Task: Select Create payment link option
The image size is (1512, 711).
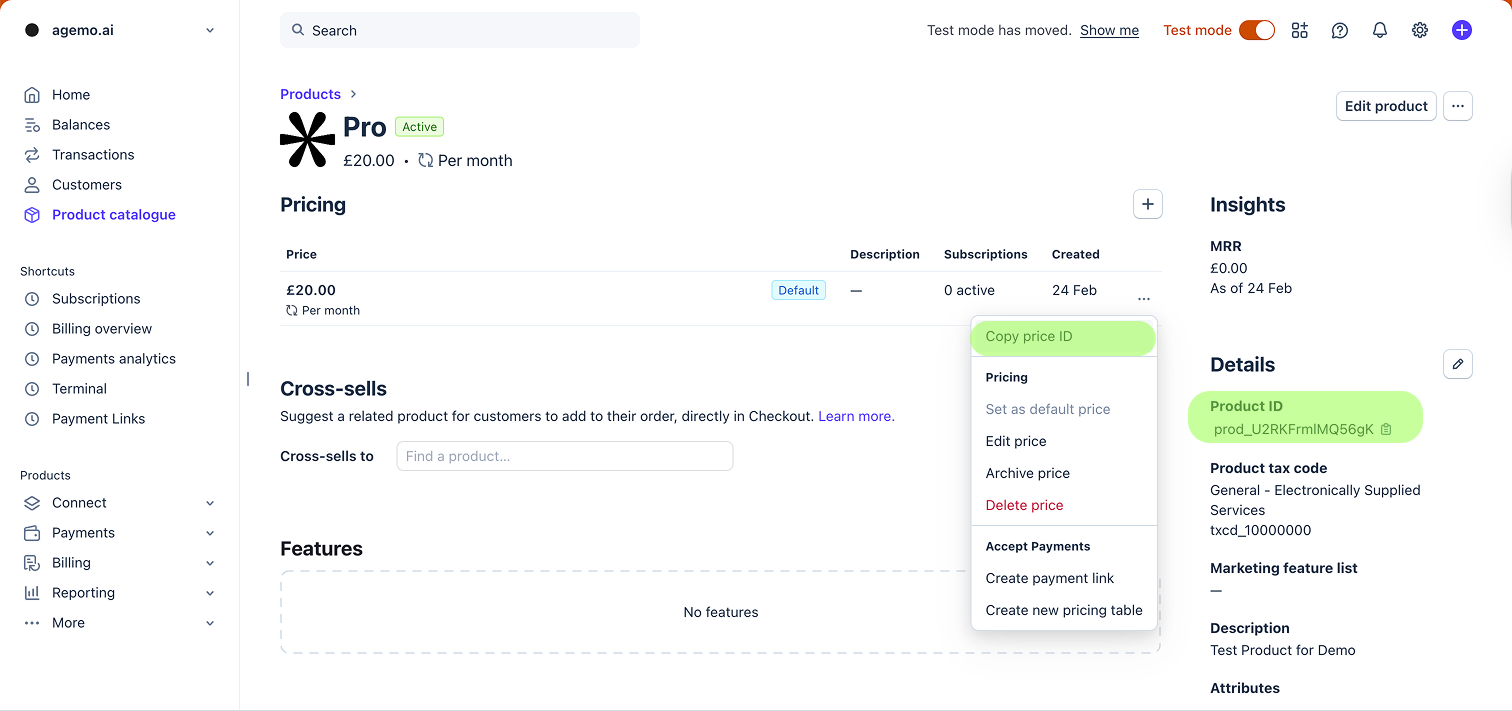Action: pyautogui.click(x=1049, y=578)
